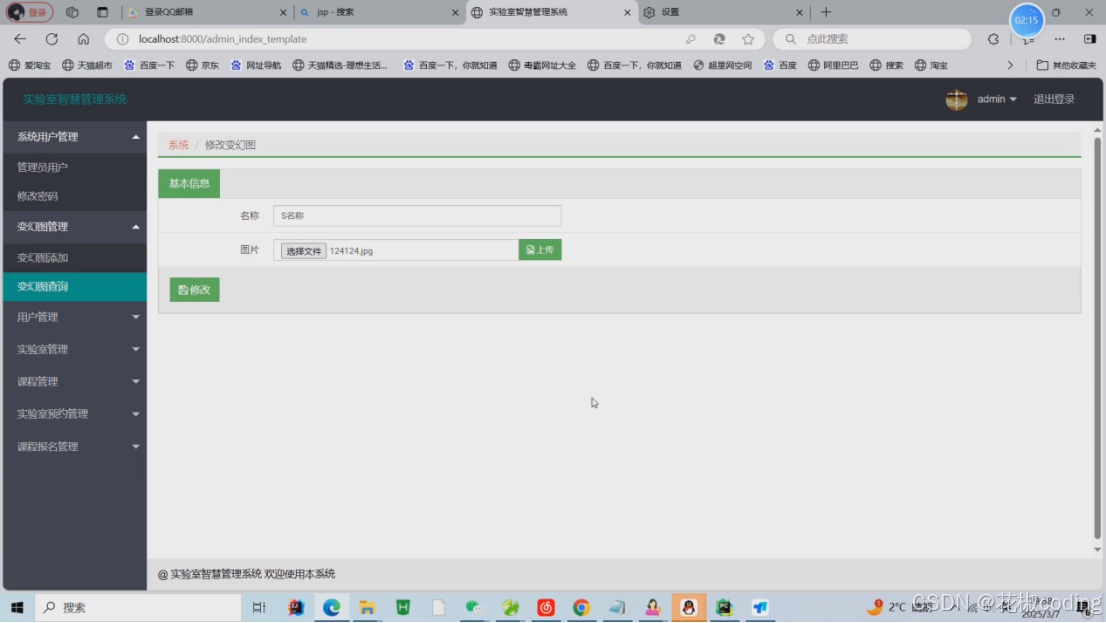The height and width of the screenshot is (623, 1106).
Task: Expand the 课程报名管理 menu section
Action: 75,447
